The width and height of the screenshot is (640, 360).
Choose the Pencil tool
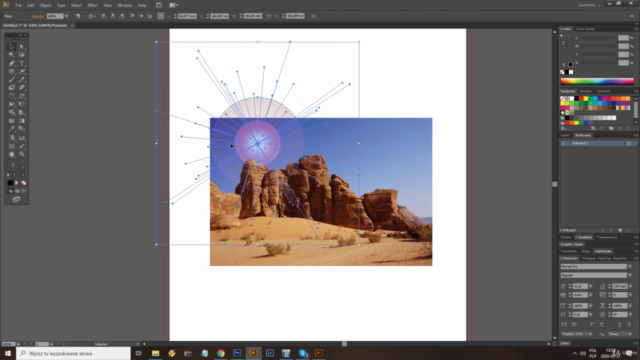coord(22,80)
